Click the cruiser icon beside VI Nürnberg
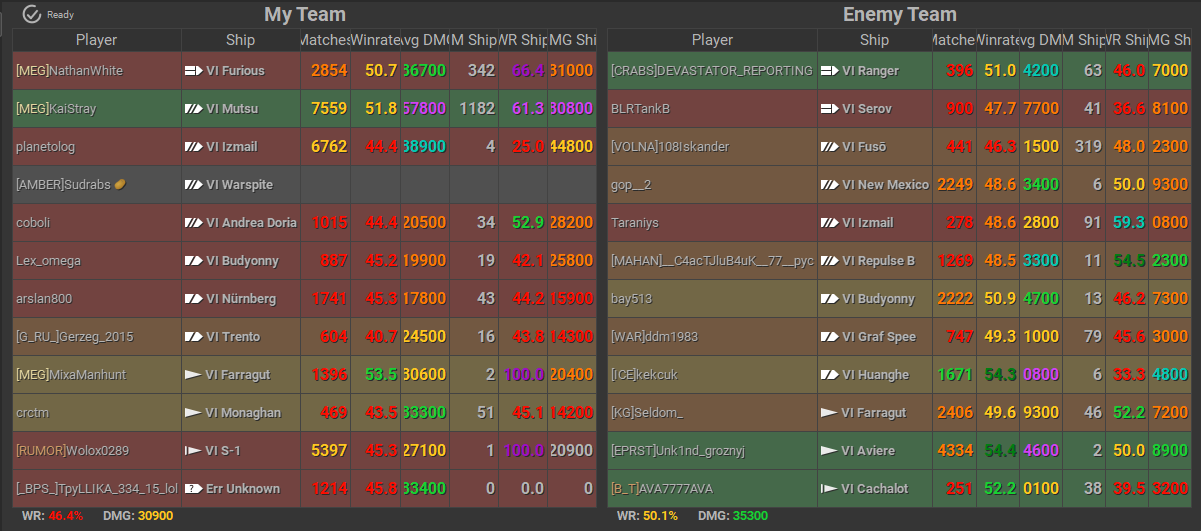Image resolution: width=1201 pixels, height=531 pixels. point(193,299)
